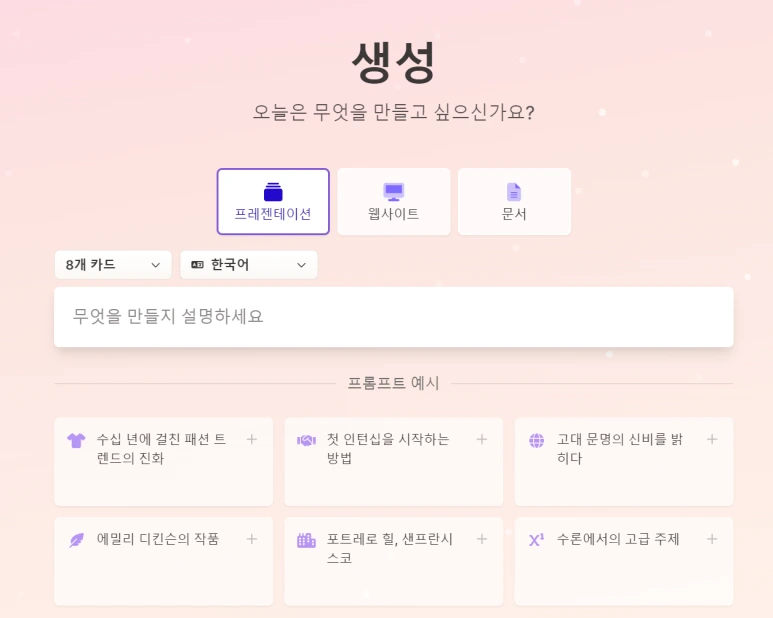Click the handshake icon on internship prompt

[306, 440]
